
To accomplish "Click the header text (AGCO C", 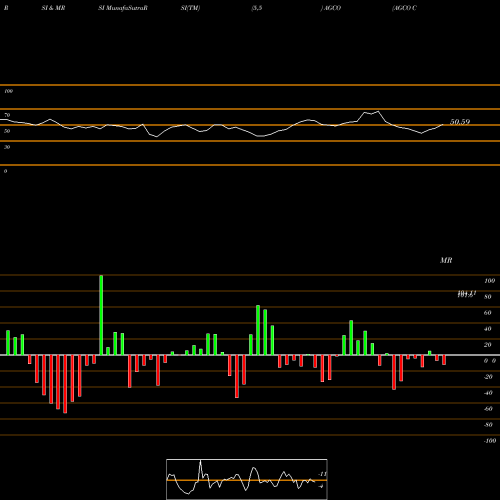I will click(x=404, y=8).
